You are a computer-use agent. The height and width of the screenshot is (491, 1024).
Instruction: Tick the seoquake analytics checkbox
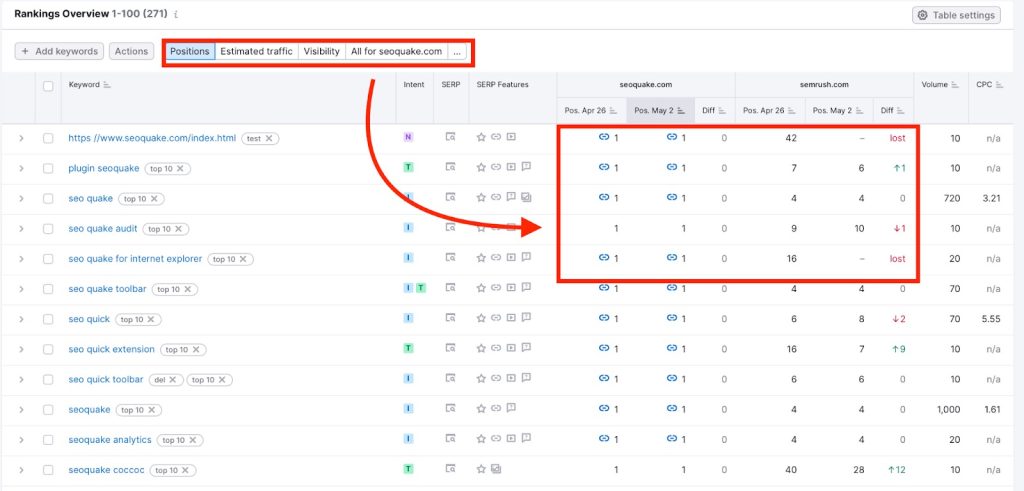[x=48, y=439]
